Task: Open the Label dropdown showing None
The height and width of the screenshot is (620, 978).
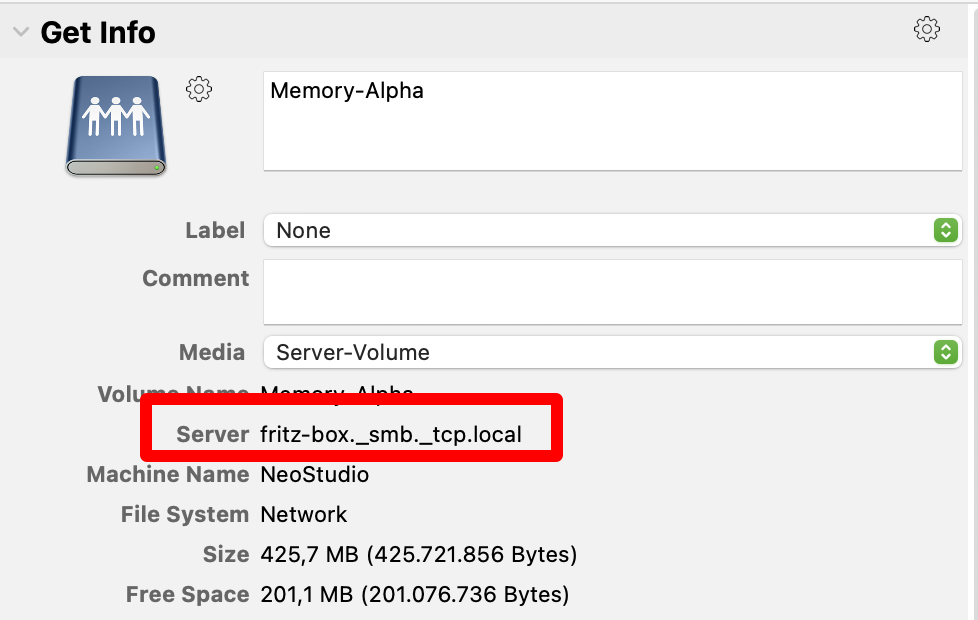Action: coord(600,230)
